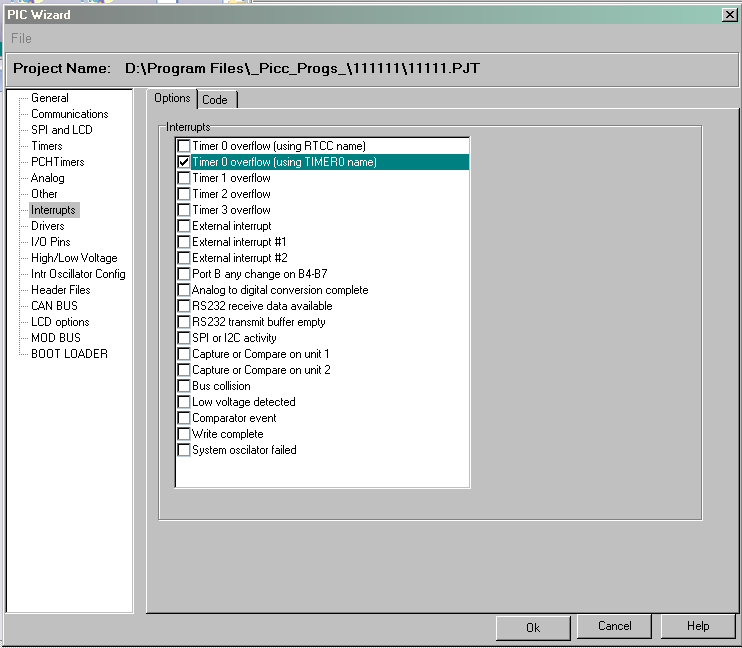
Task: Open I/O Pins settings
Action: pos(51,242)
